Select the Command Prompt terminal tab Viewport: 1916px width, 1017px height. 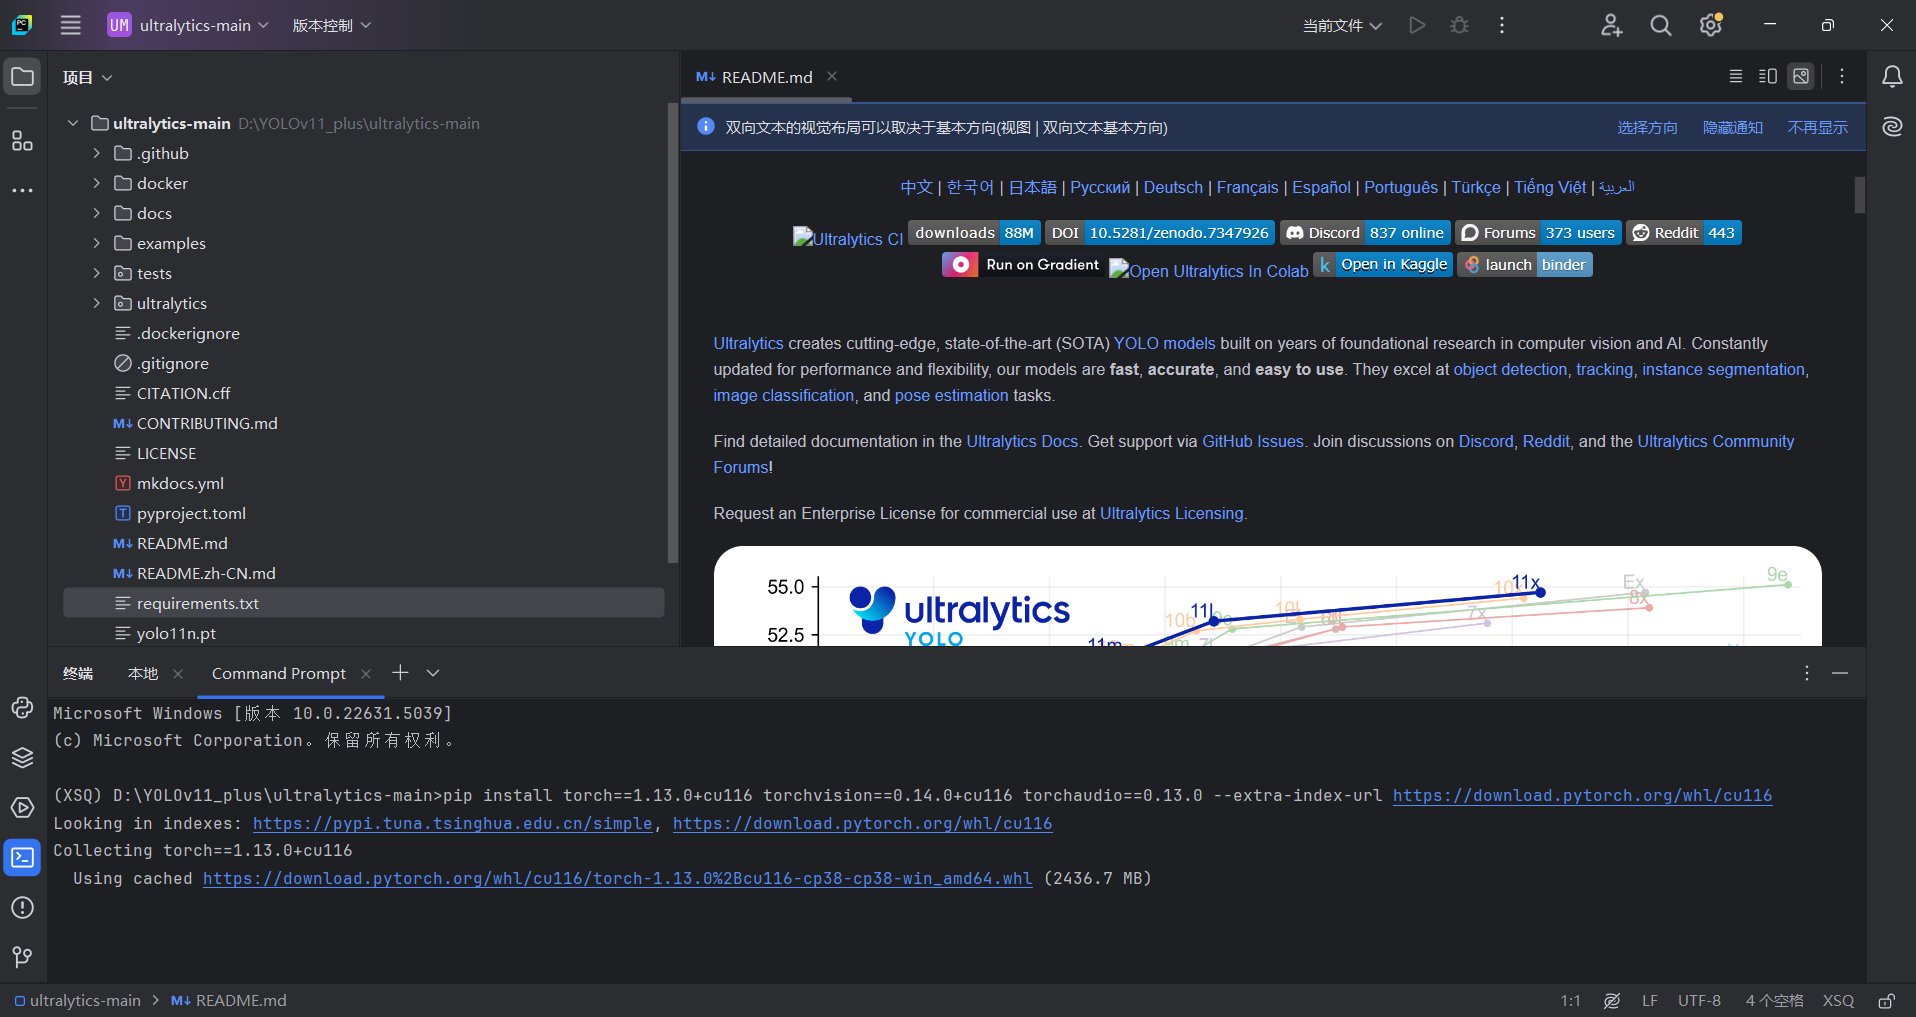(x=279, y=673)
